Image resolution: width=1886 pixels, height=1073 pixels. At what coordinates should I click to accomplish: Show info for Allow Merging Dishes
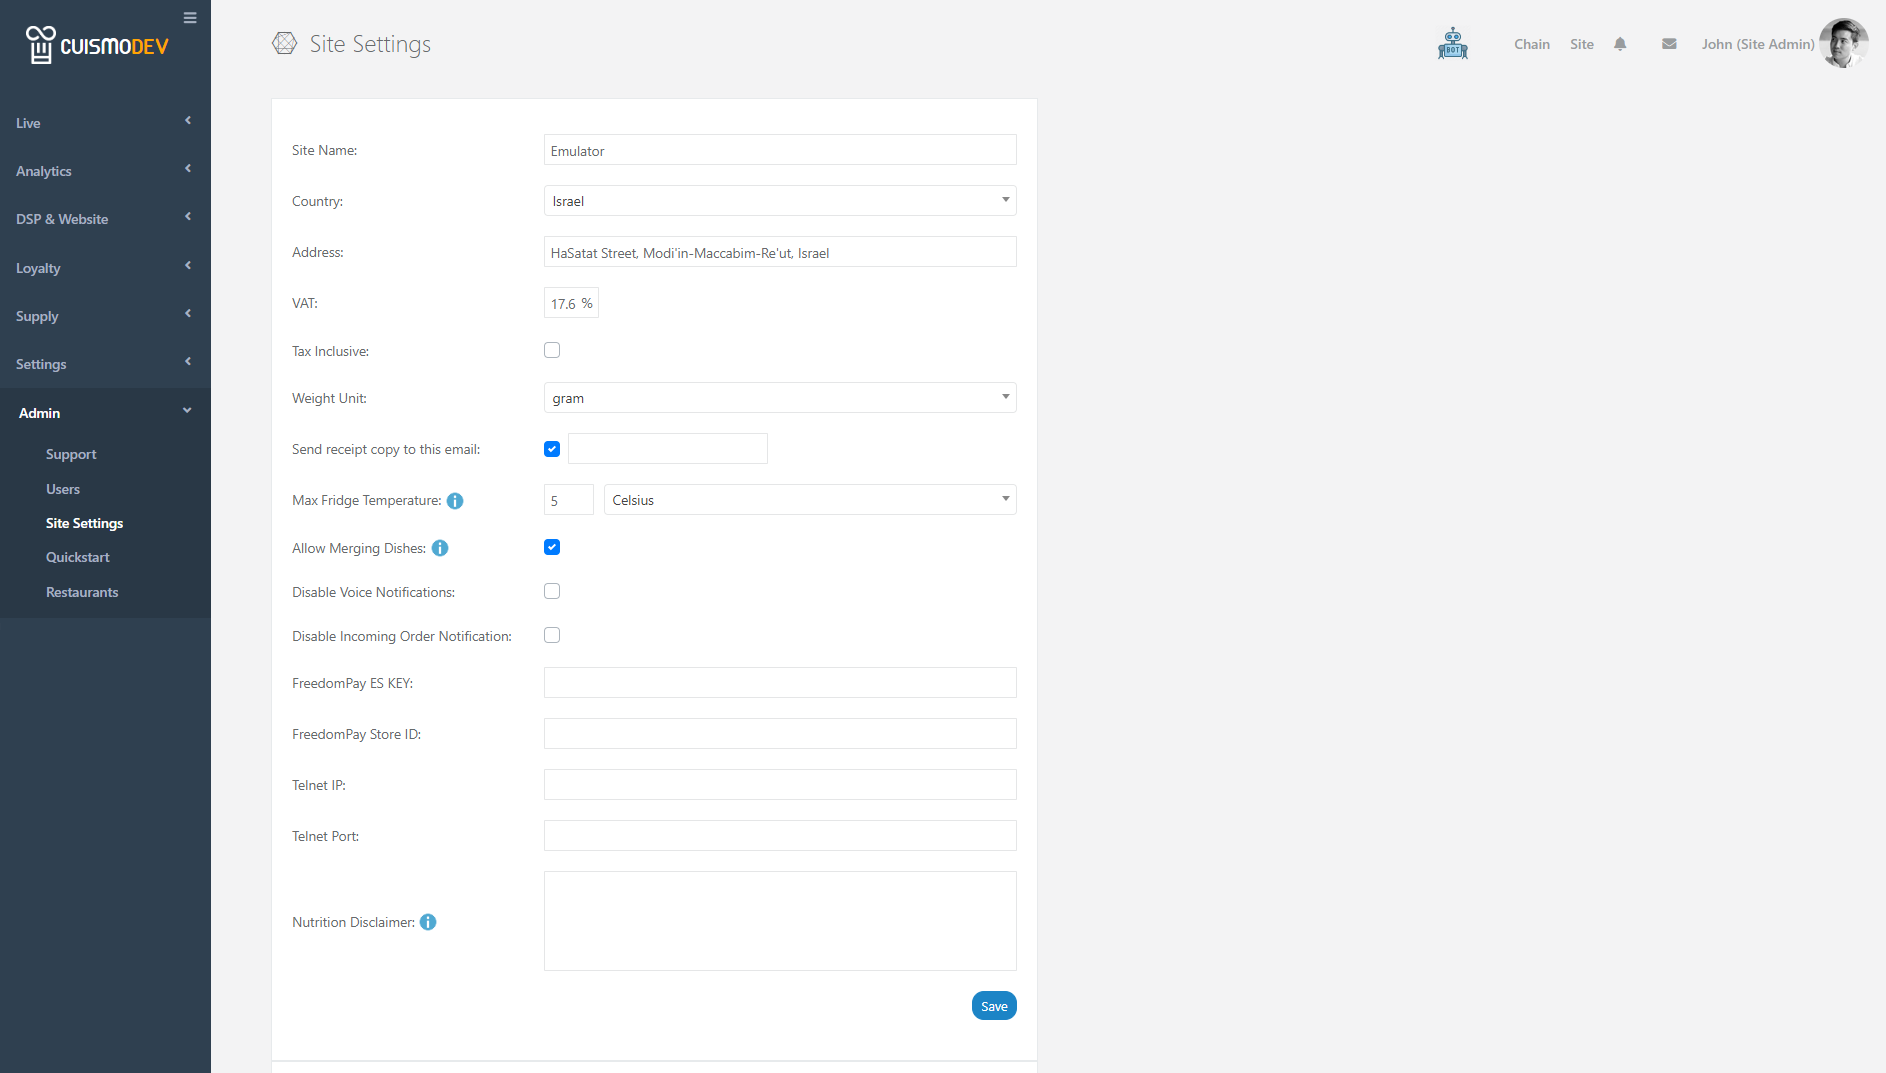click(x=440, y=548)
